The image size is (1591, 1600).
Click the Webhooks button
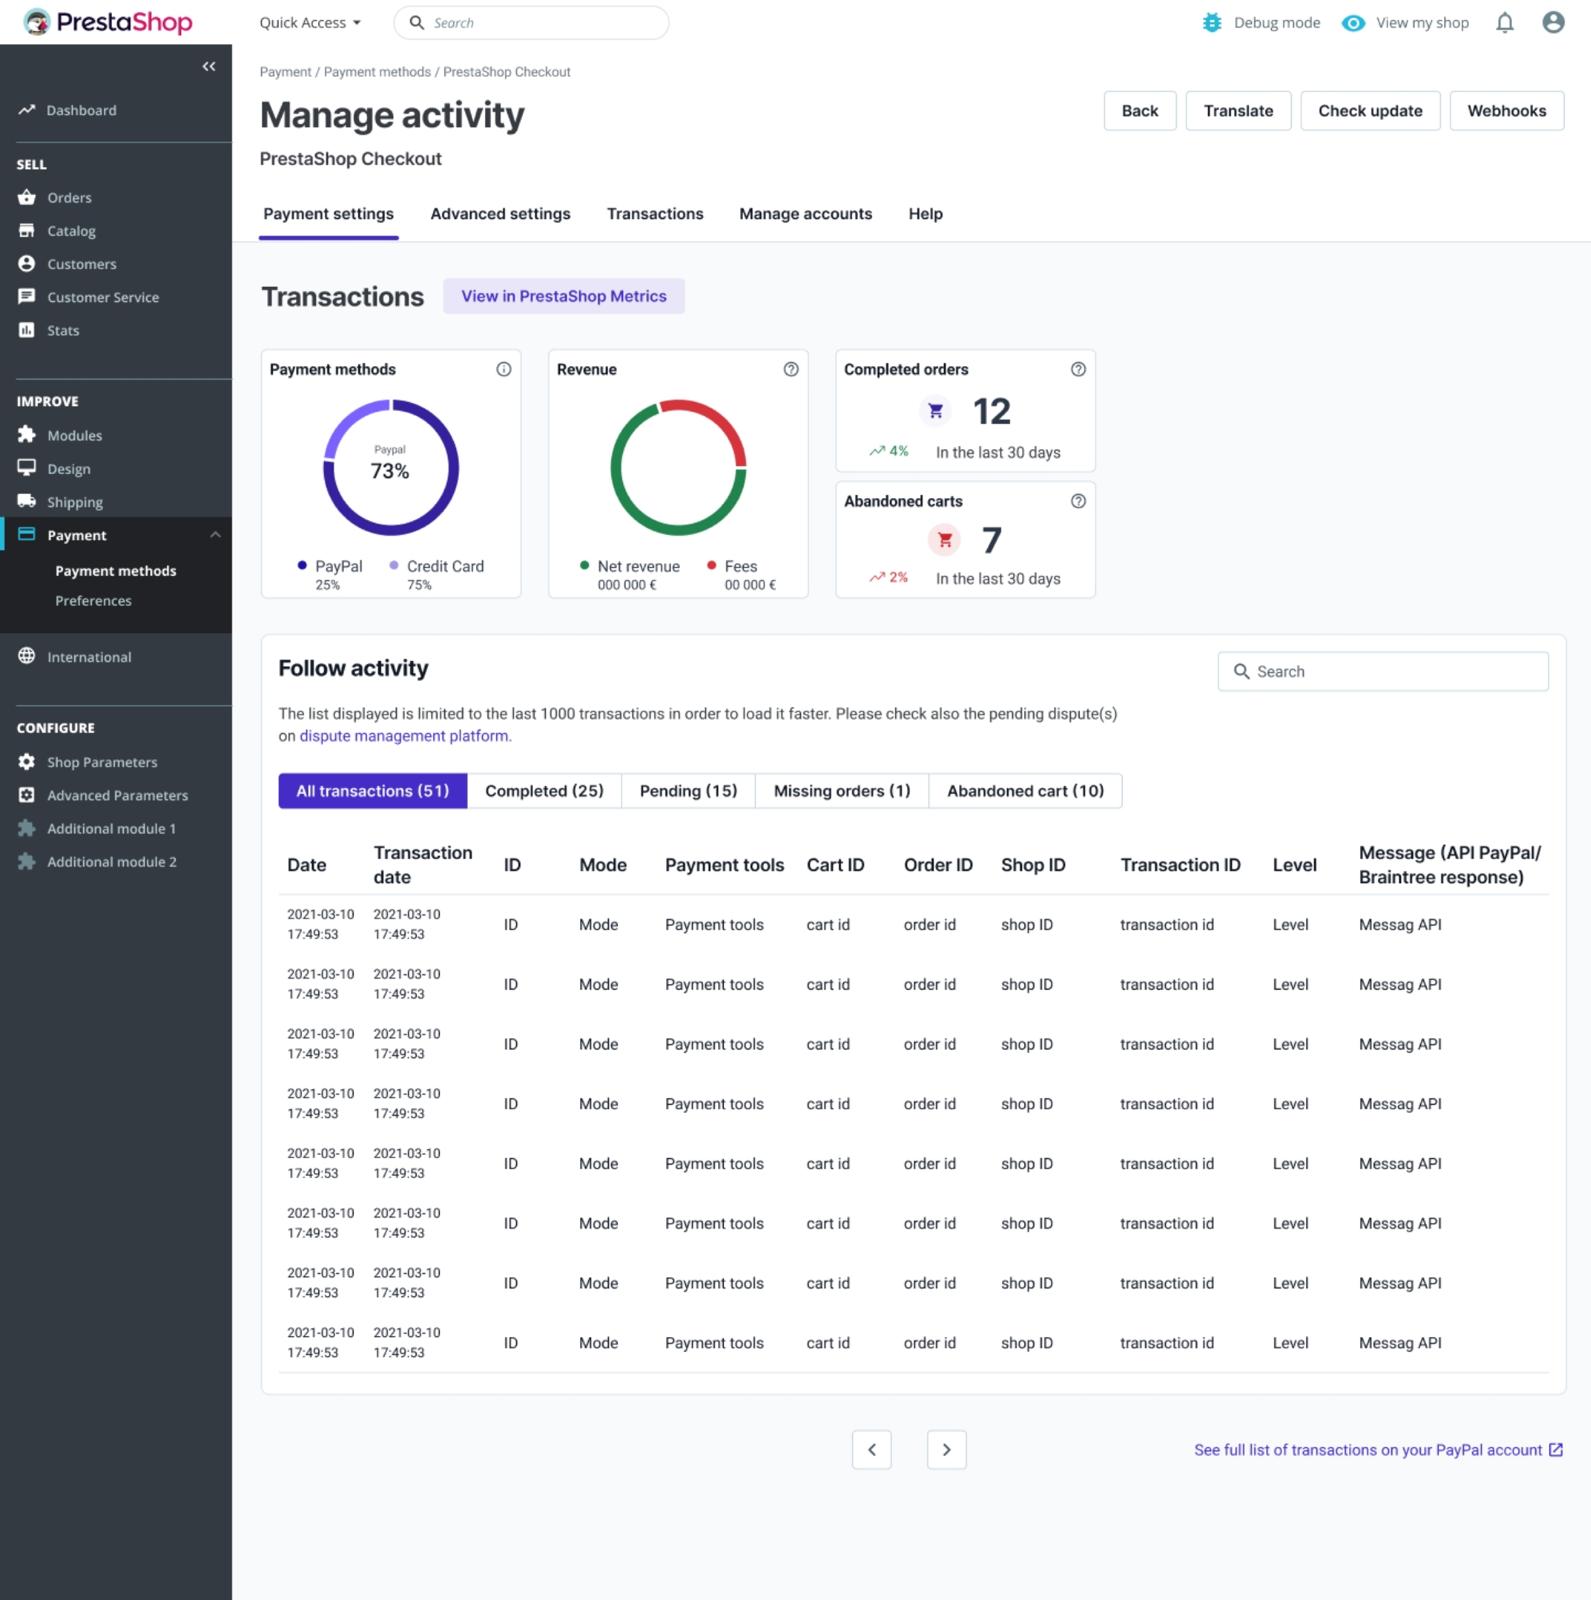tap(1507, 111)
